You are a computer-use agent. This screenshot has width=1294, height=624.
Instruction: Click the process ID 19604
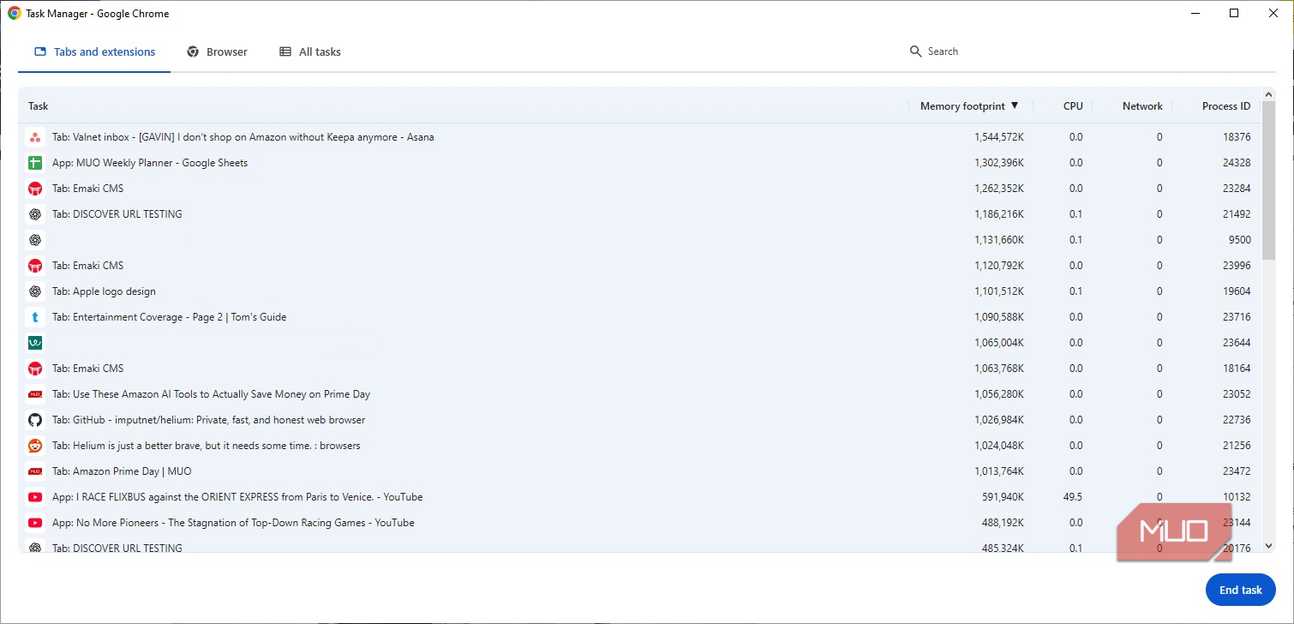coord(1236,291)
